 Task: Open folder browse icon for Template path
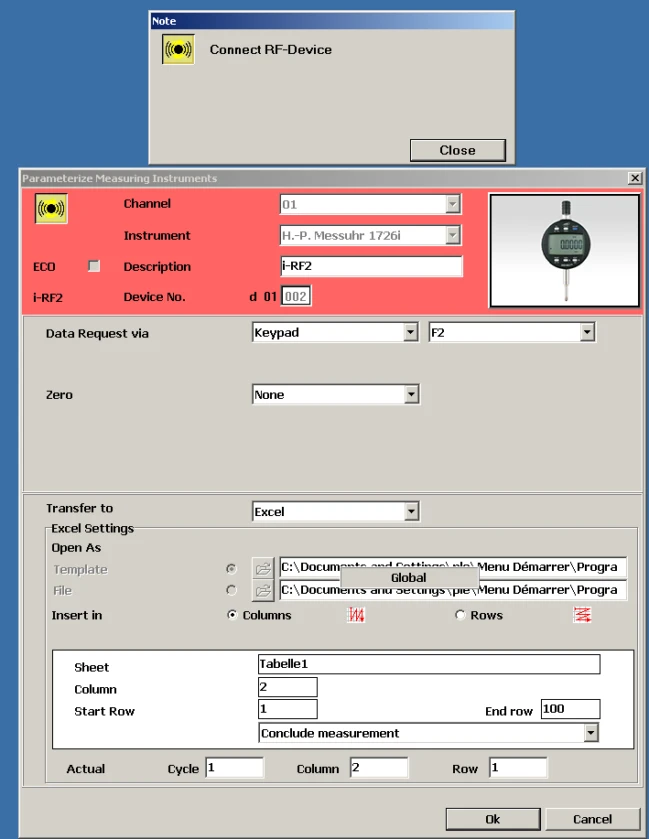click(262, 568)
